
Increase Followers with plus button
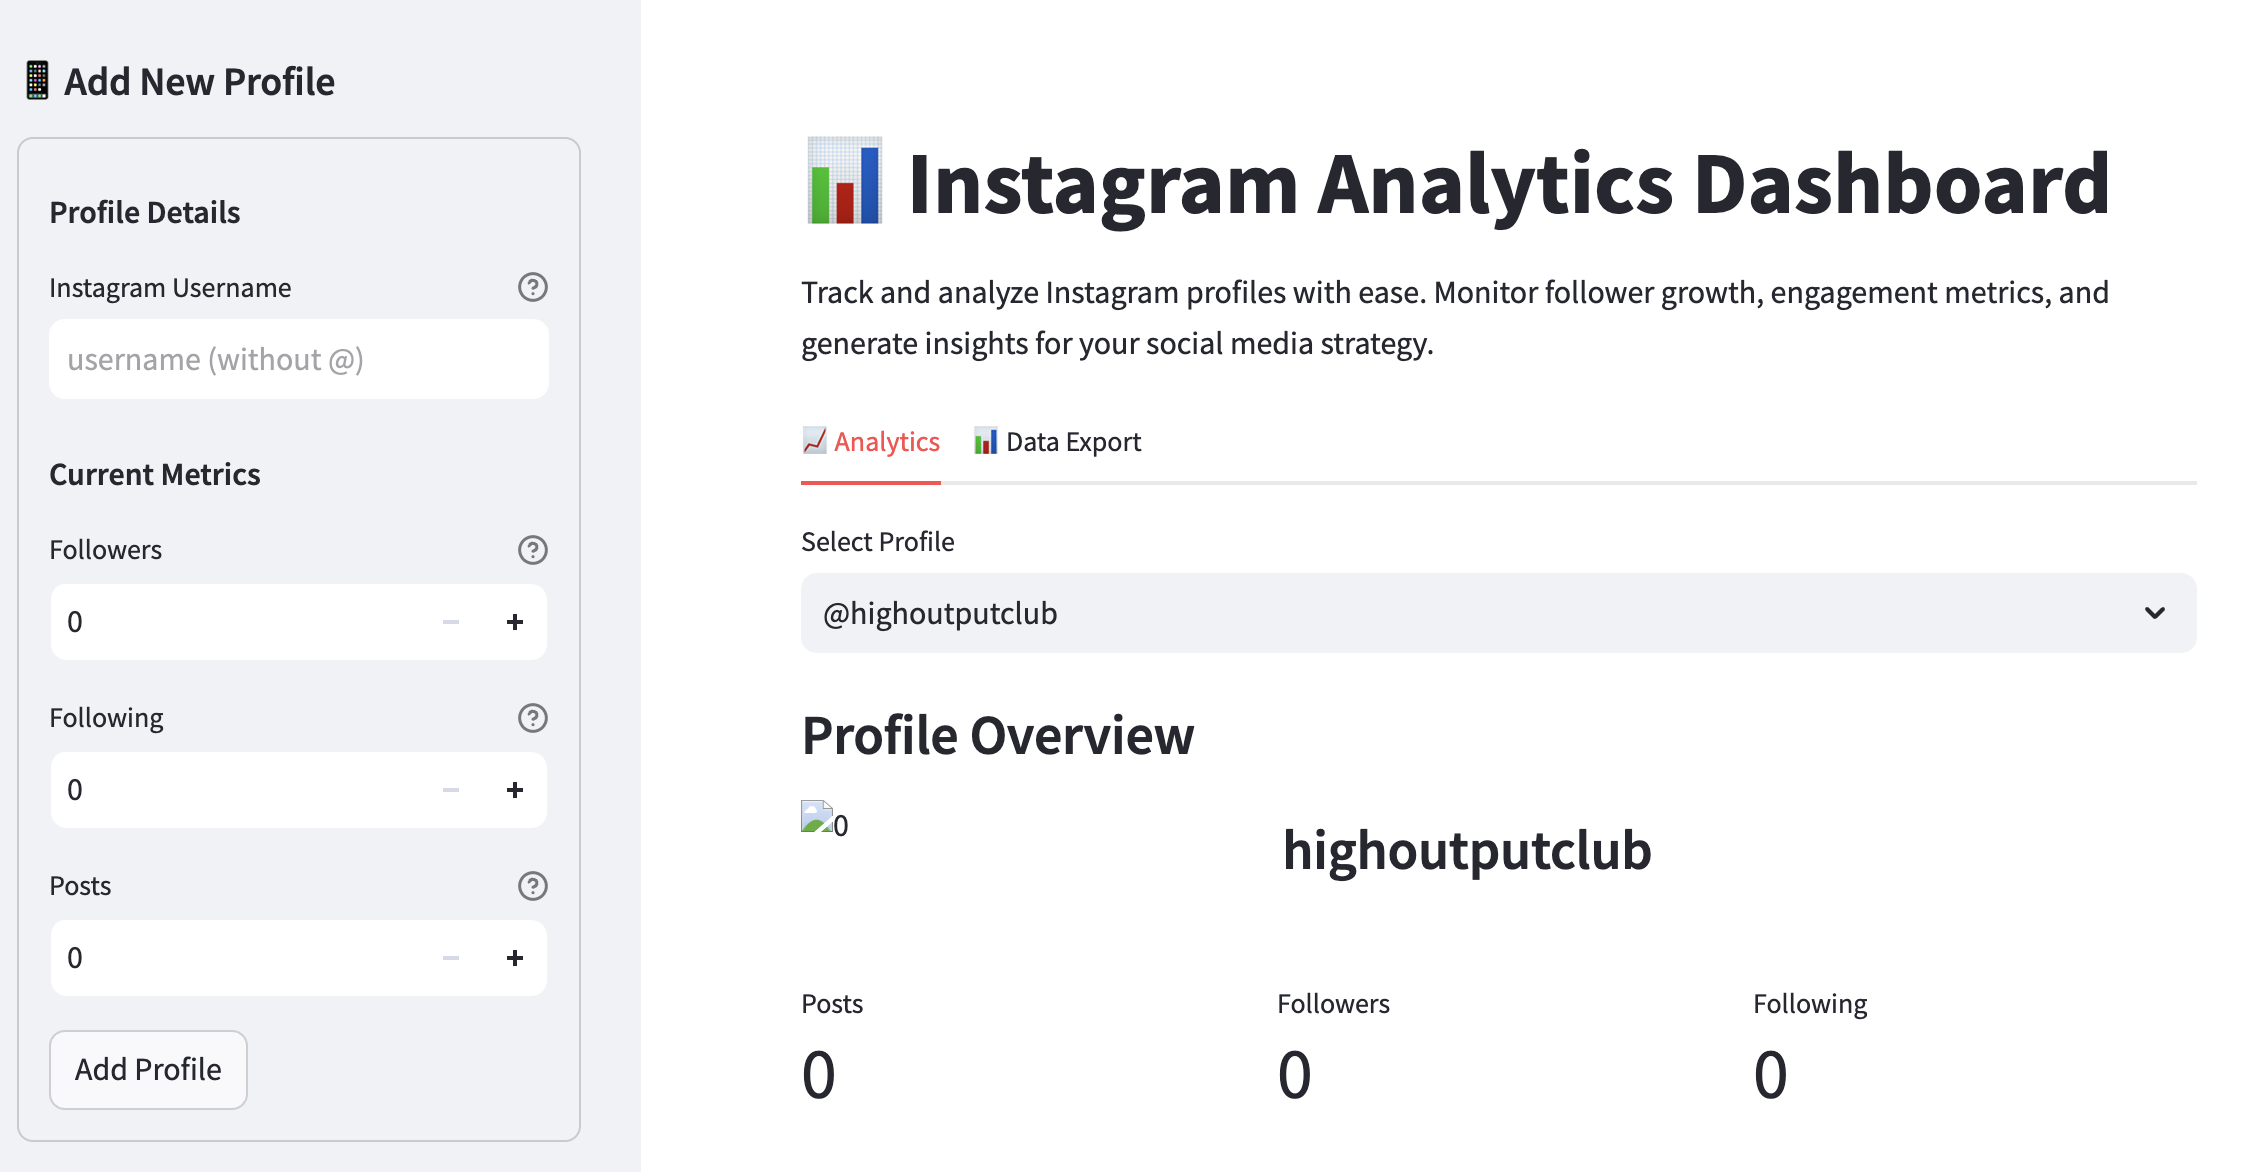[515, 622]
